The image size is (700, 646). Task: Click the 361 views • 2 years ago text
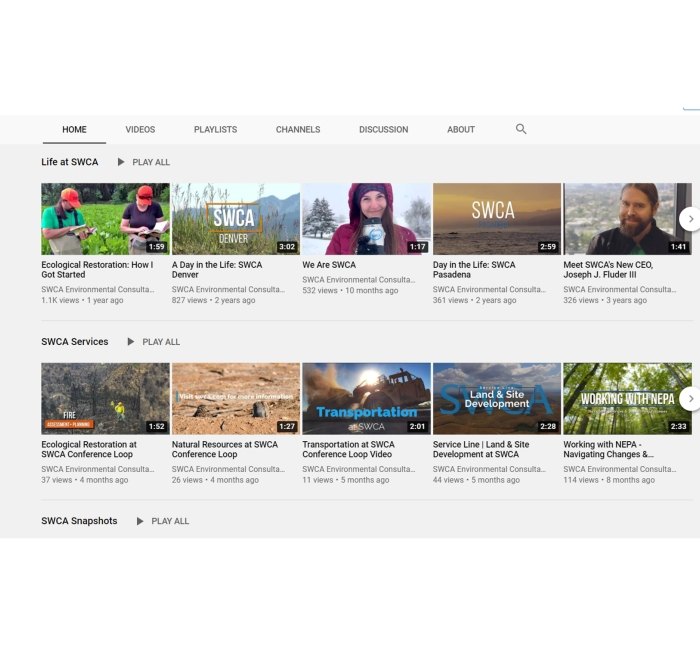pos(475,300)
